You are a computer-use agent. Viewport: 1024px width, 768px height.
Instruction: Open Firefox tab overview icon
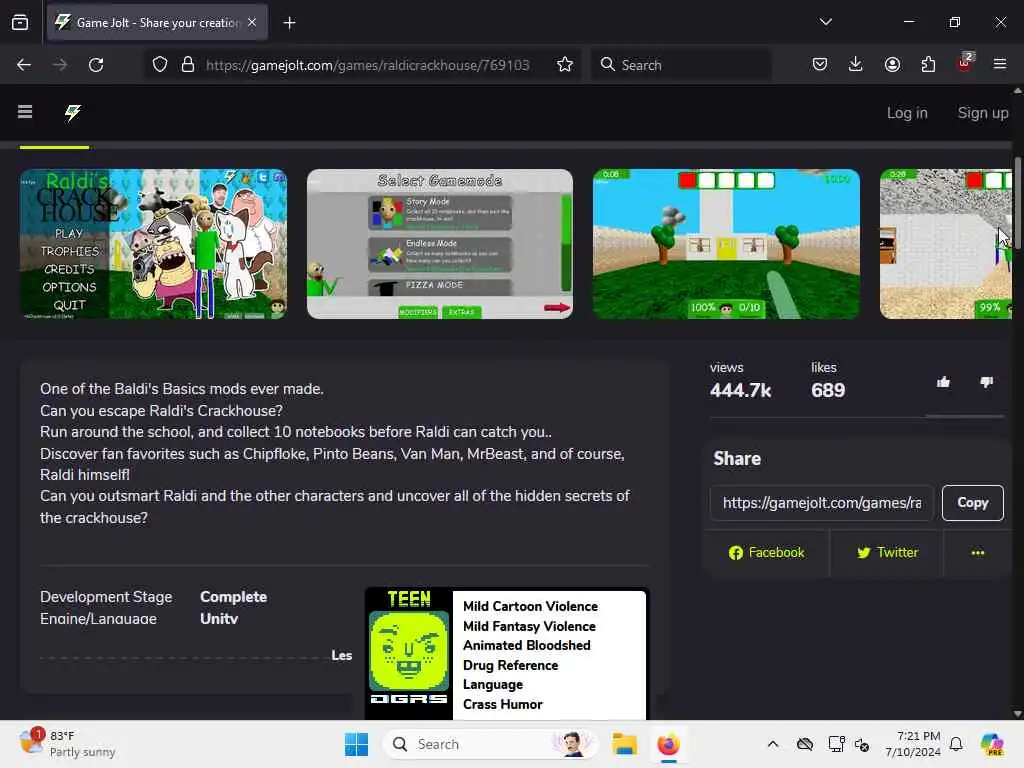pyautogui.click(x=20, y=23)
